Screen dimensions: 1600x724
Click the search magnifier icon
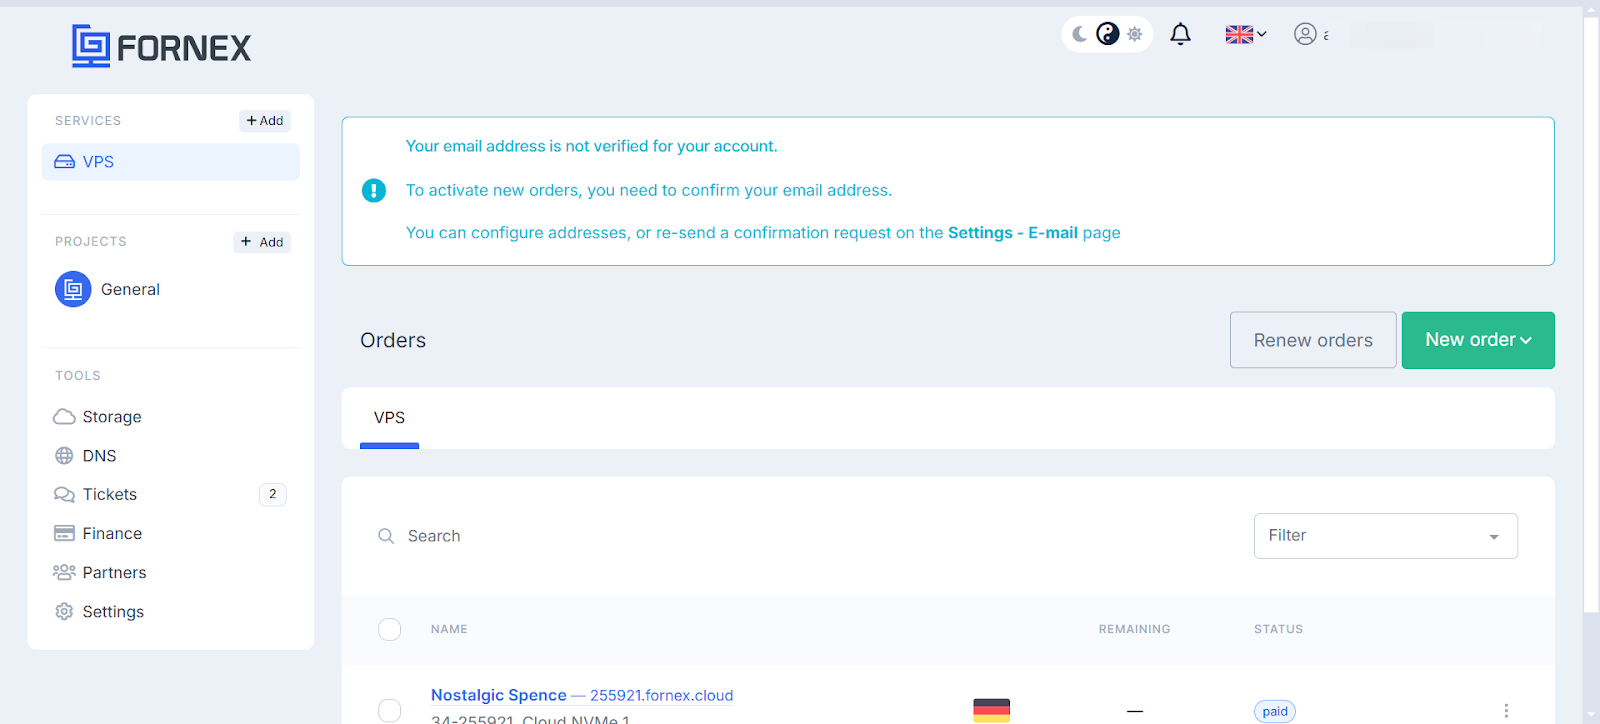[x=386, y=536]
